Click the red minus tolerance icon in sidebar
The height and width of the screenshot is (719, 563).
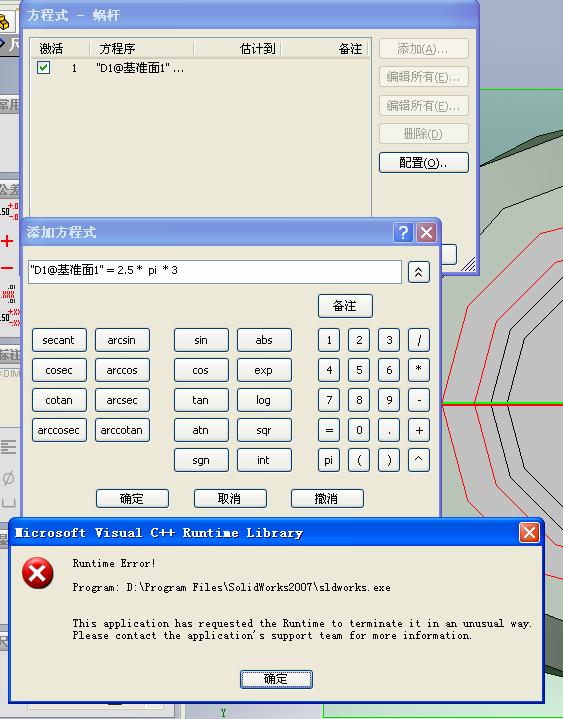tap(7, 268)
